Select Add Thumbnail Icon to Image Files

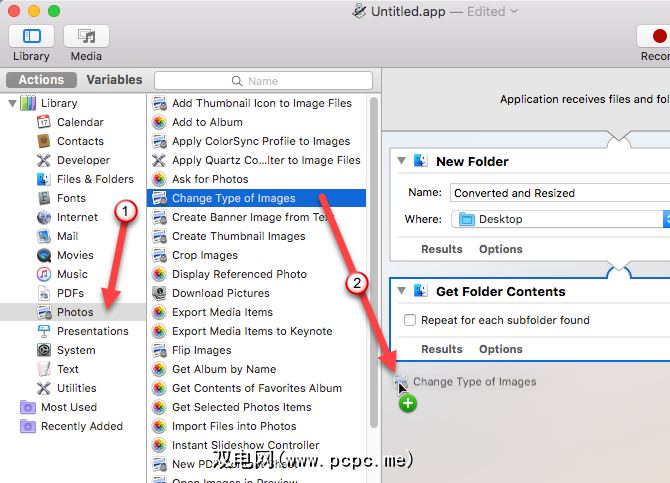256,103
